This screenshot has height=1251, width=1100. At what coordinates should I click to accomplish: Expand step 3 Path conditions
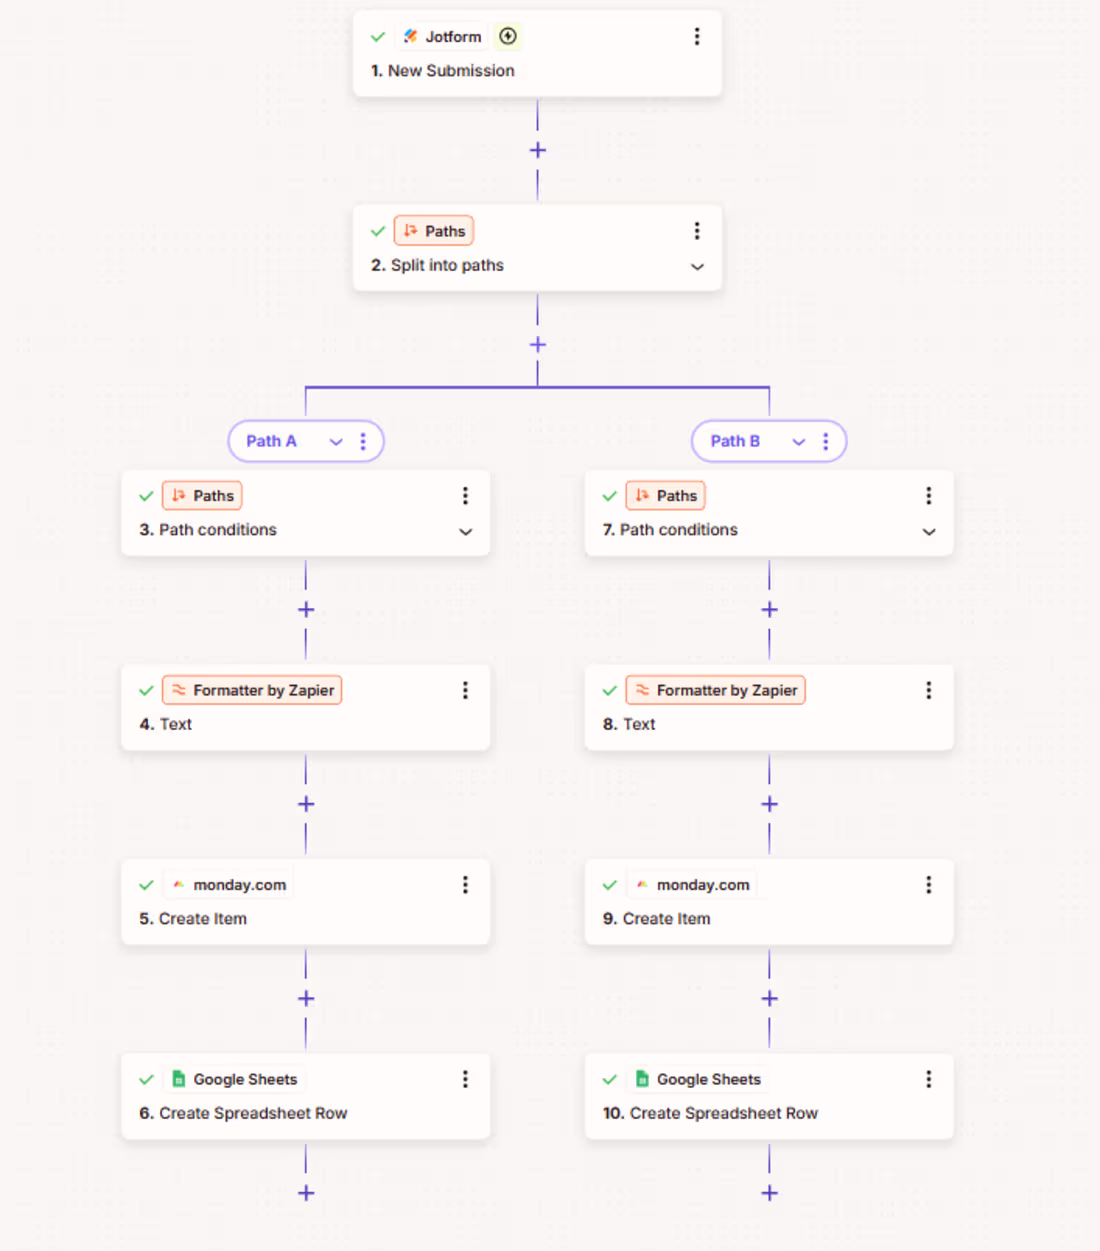point(465,532)
